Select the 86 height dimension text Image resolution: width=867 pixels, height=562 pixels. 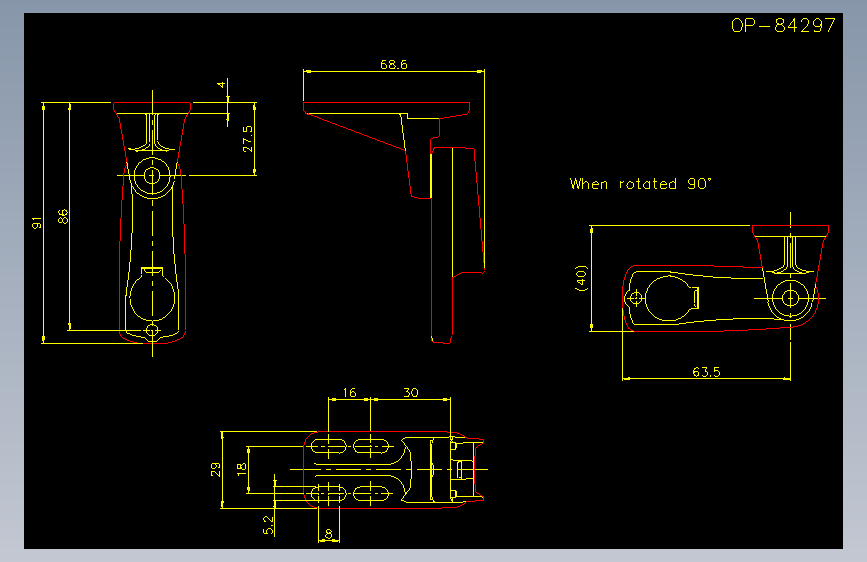coord(63,216)
